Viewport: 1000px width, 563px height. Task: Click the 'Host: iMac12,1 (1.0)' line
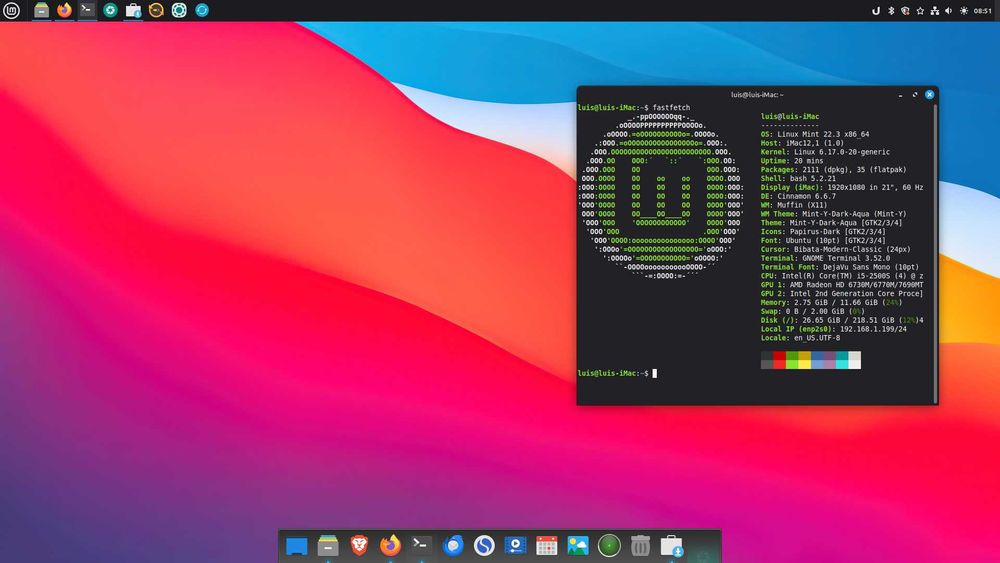click(802, 143)
